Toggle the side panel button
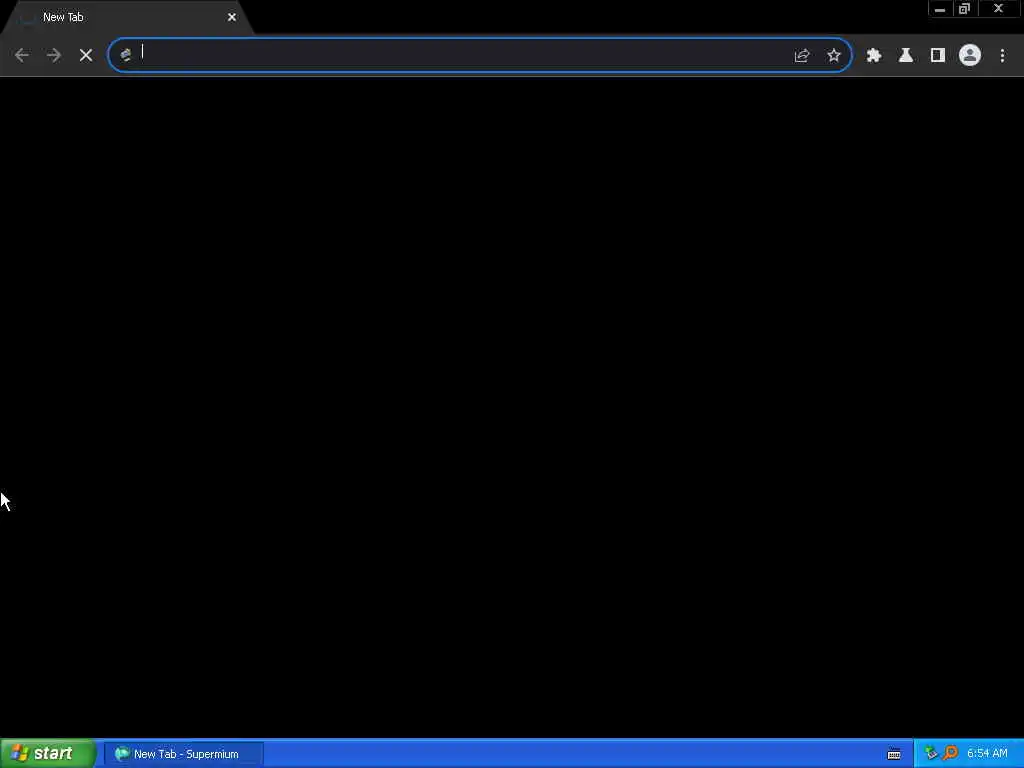 pos(938,56)
